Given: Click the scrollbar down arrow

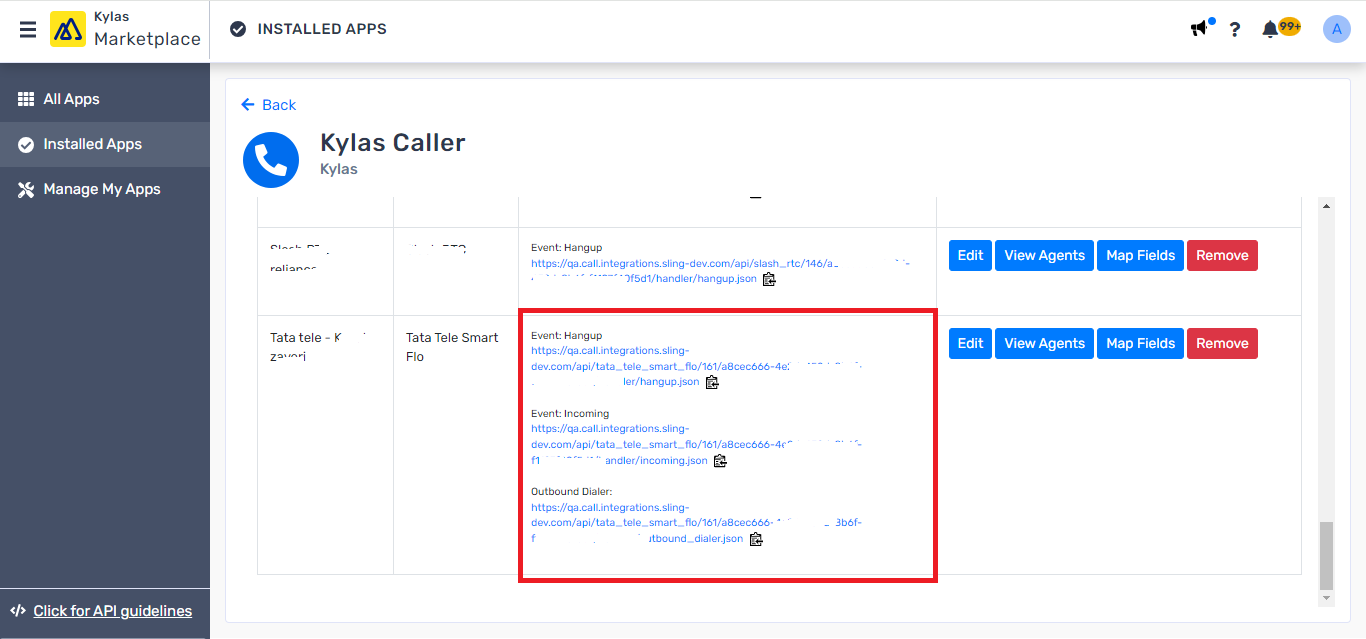Looking at the screenshot, I should click(x=1327, y=598).
